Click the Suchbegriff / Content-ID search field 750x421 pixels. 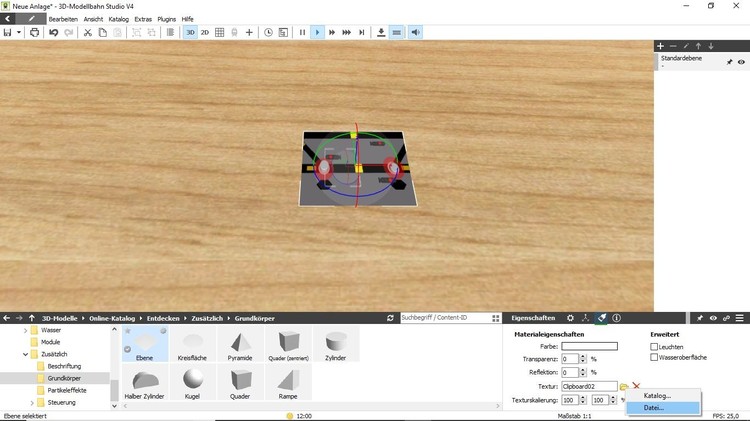point(445,318)
